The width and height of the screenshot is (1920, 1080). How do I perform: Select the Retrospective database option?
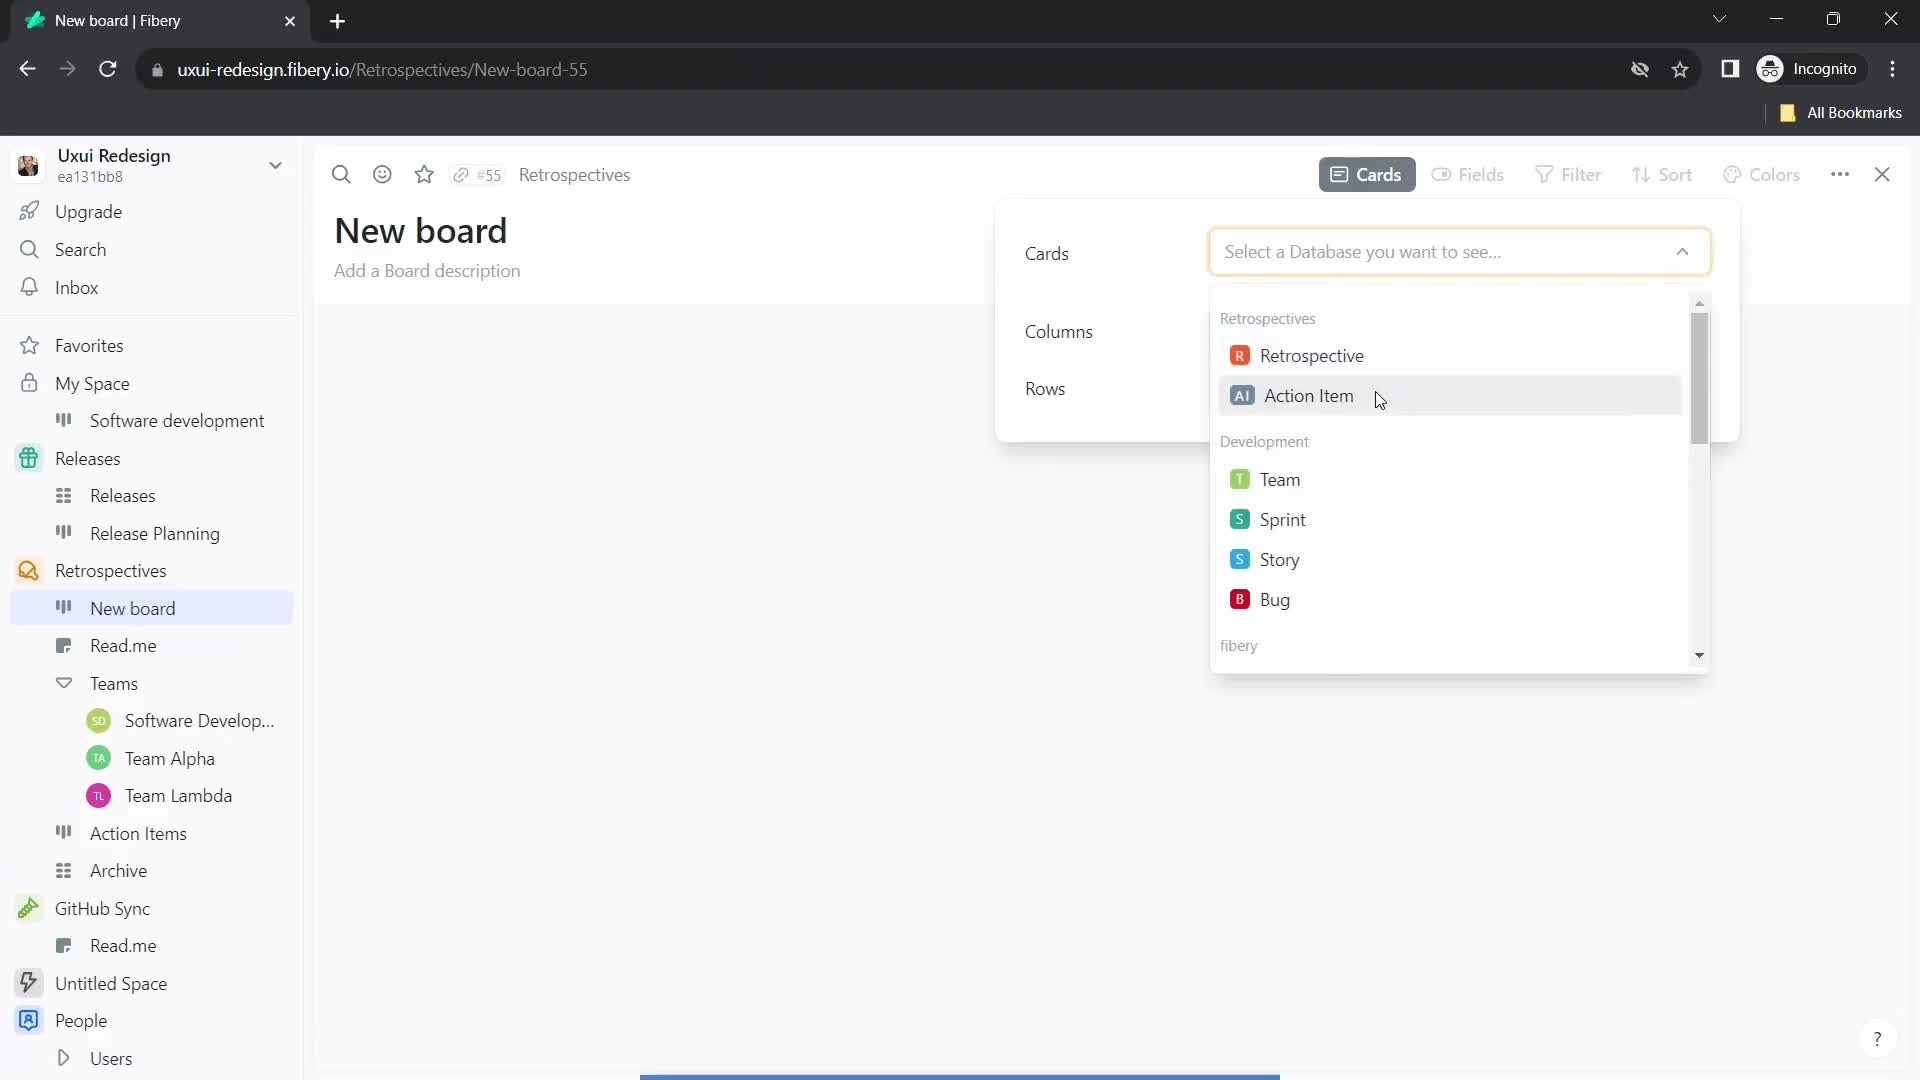click(x=1313, y=356)
